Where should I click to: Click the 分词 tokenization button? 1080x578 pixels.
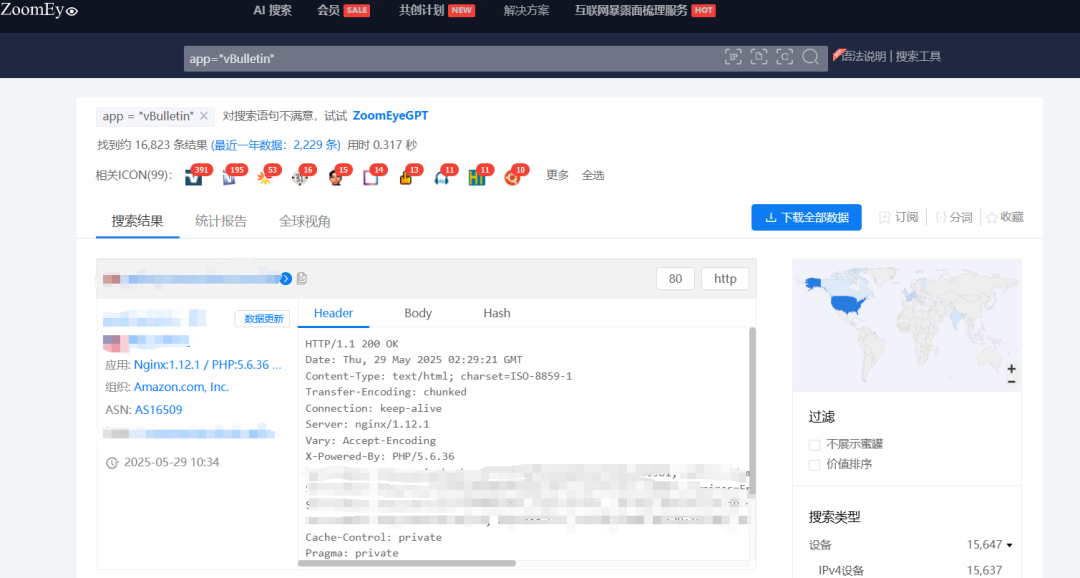click(x=953, y=217)
